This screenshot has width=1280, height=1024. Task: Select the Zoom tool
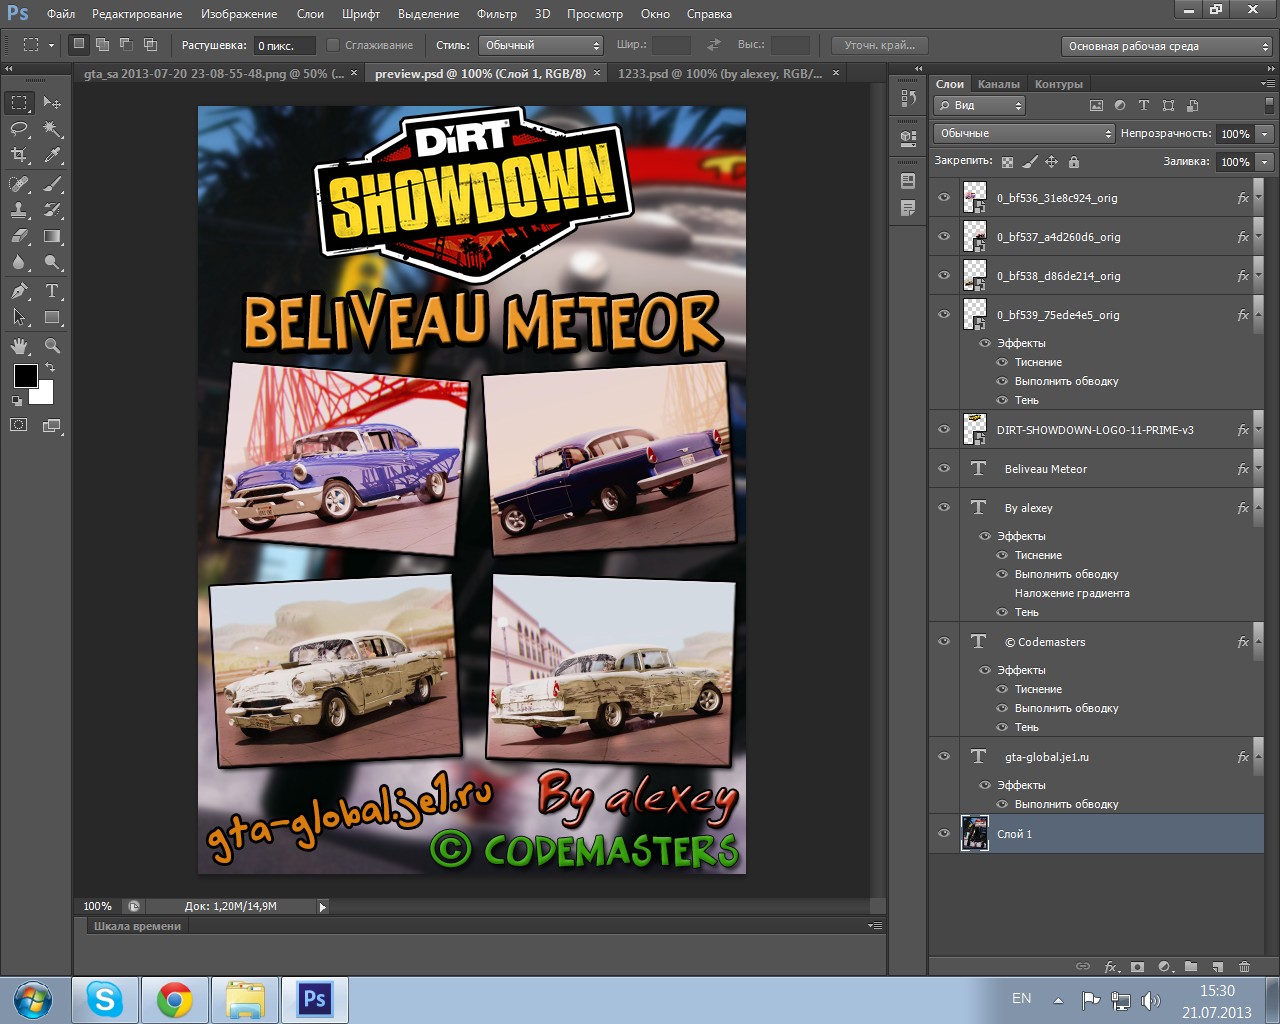pyautogui.click(x=52, y=346)
